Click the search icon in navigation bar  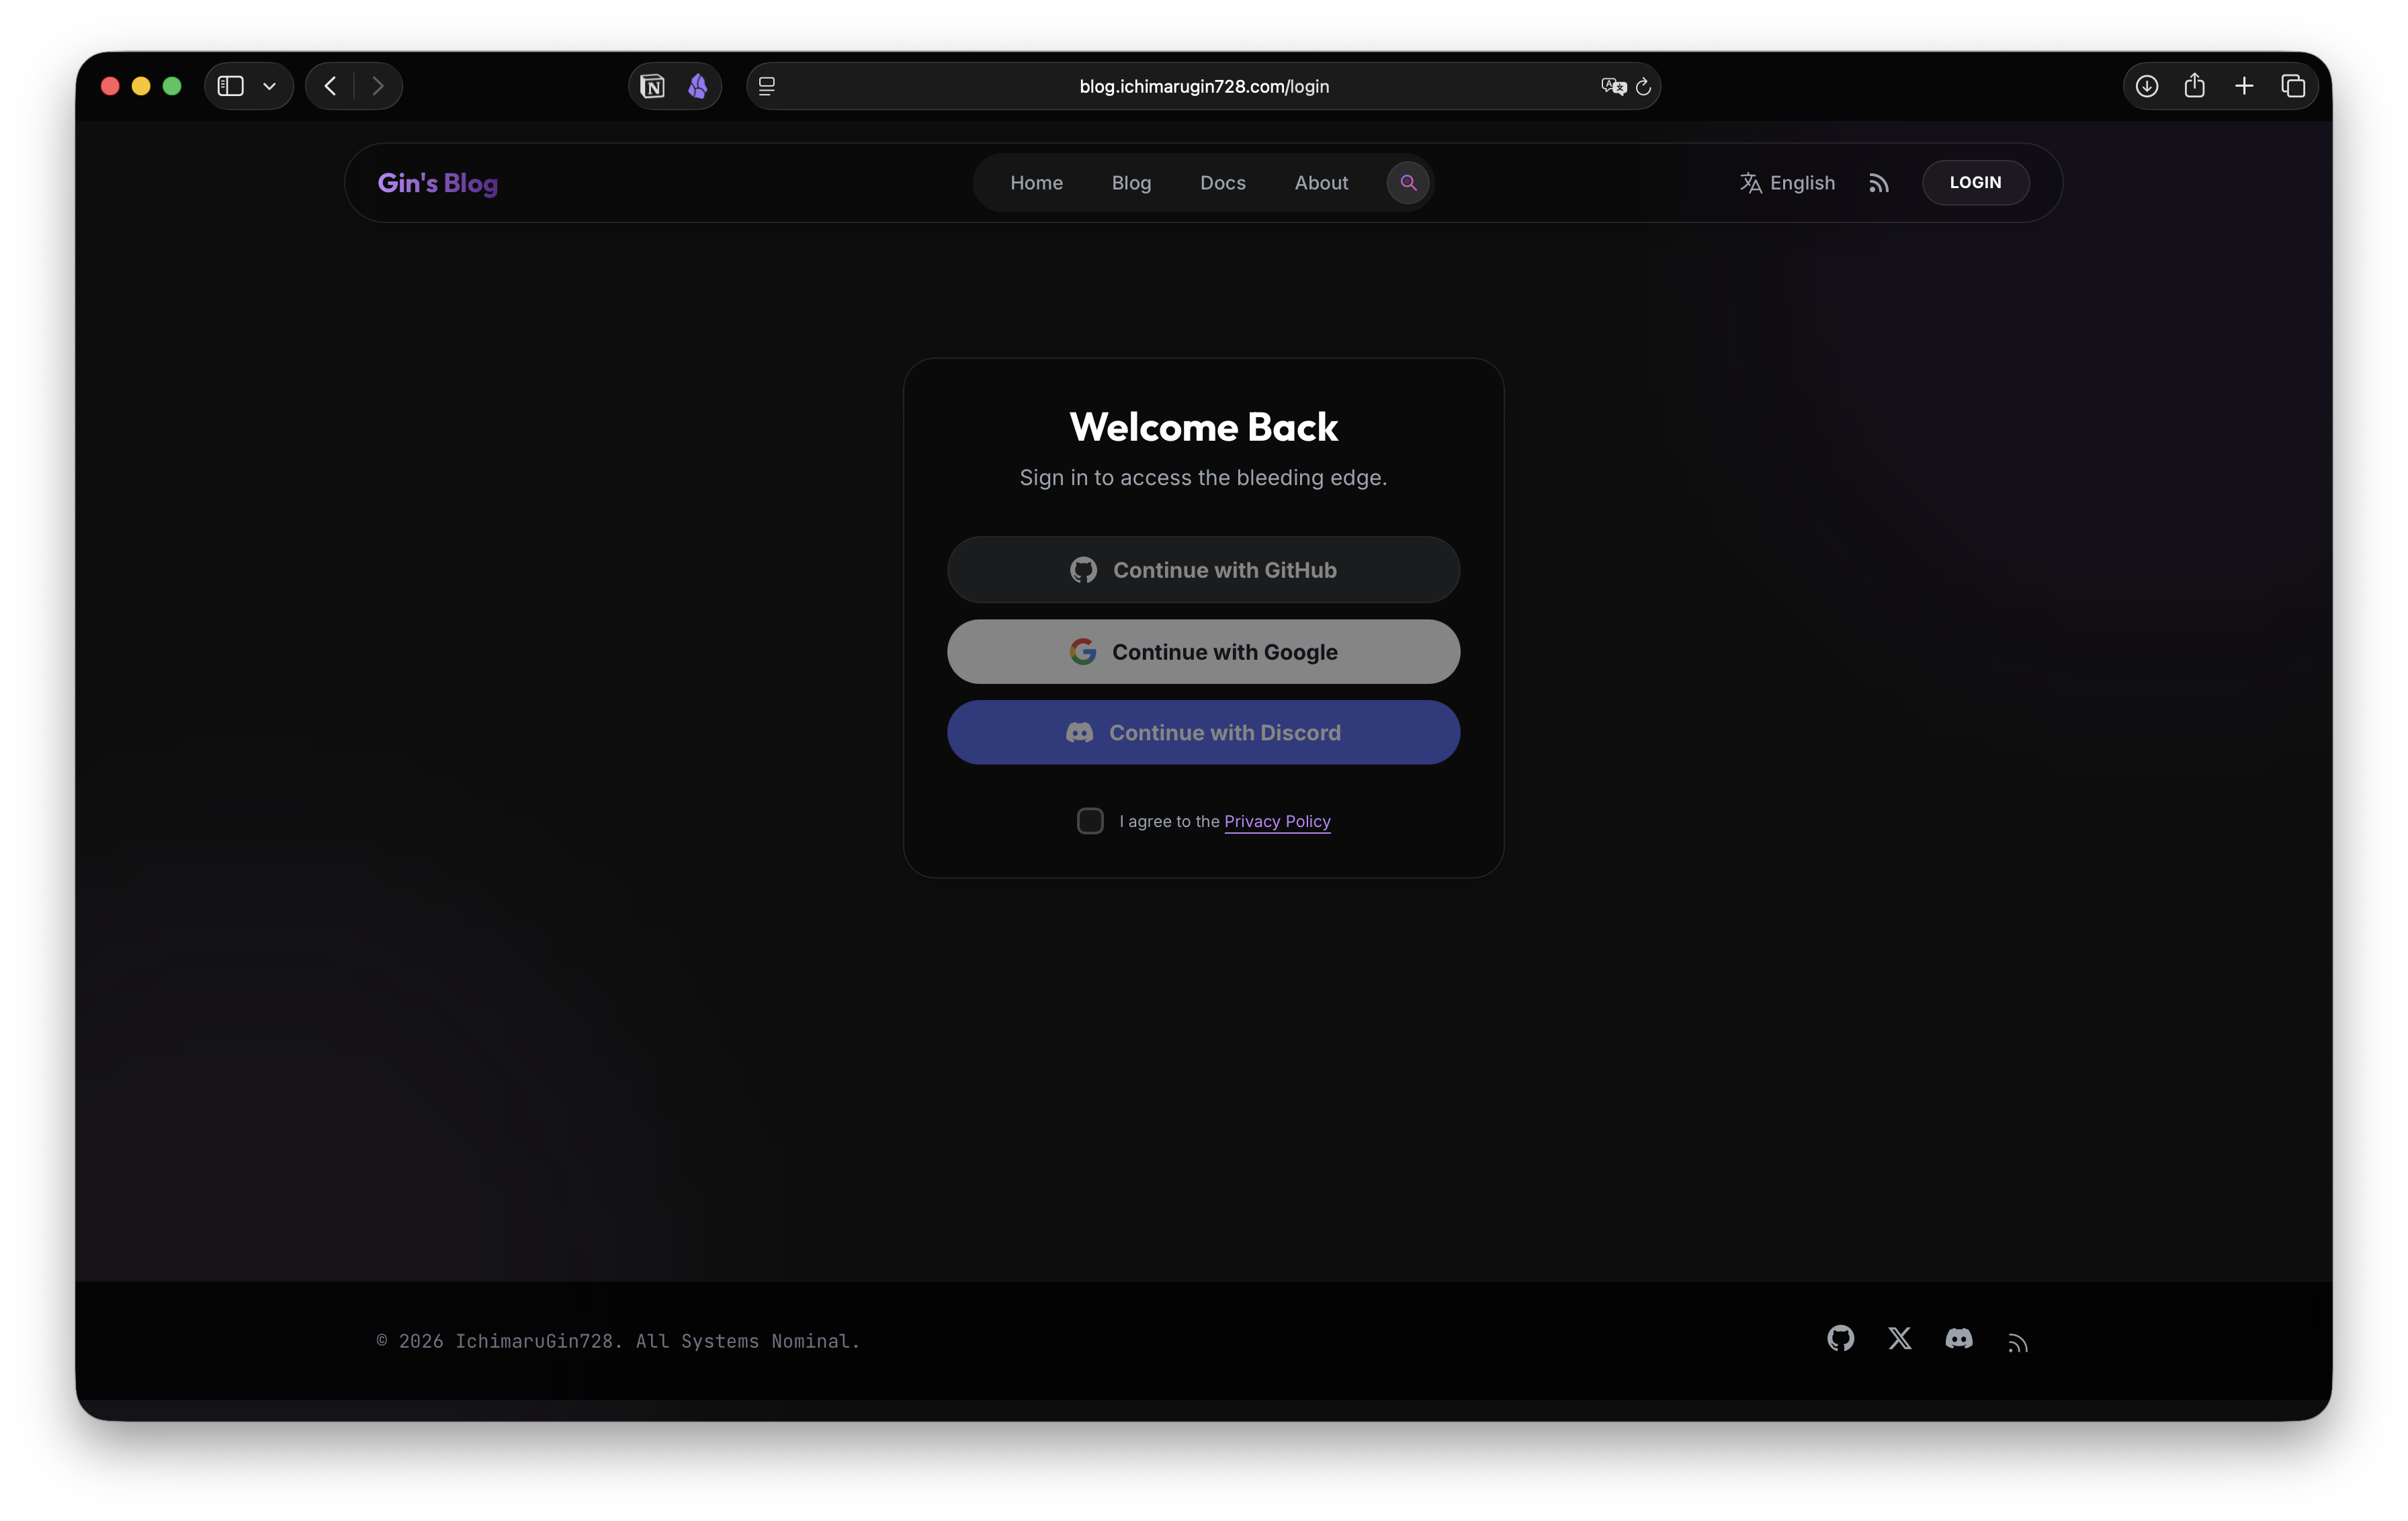point(1408,183)
